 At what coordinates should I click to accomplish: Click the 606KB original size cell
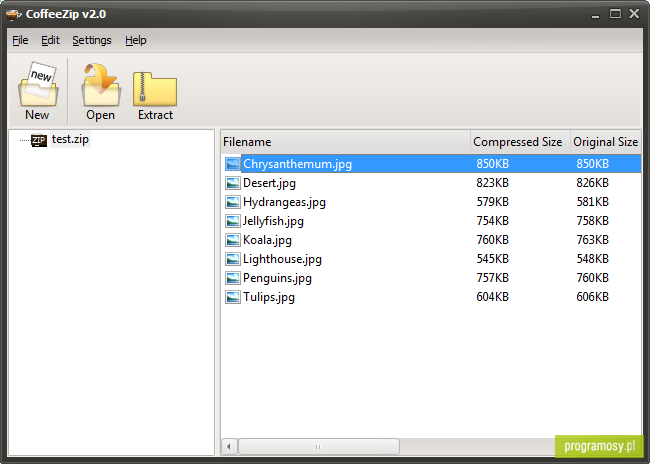click(x=592, y=297)
